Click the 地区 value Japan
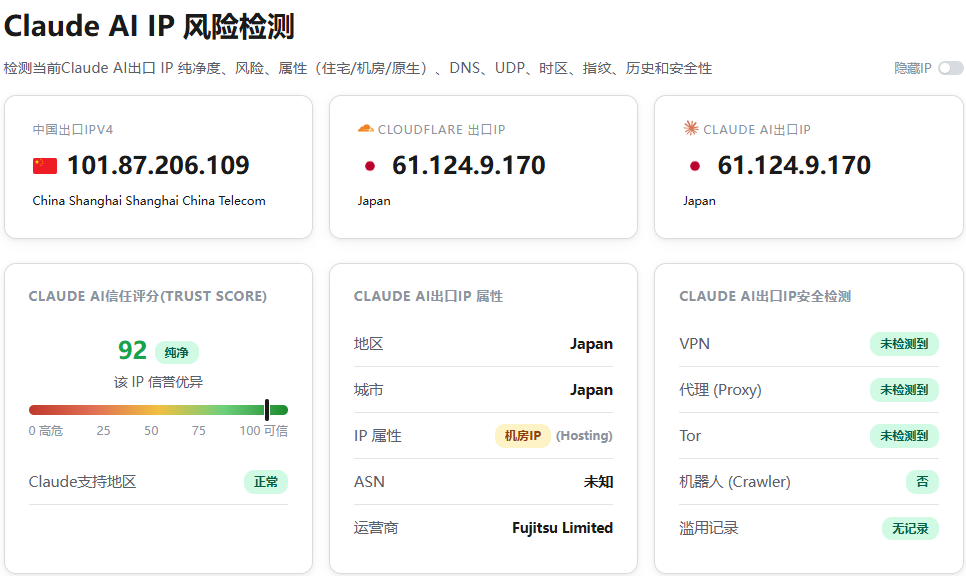Viewport: 966px width, 576px height. [591, 344]
